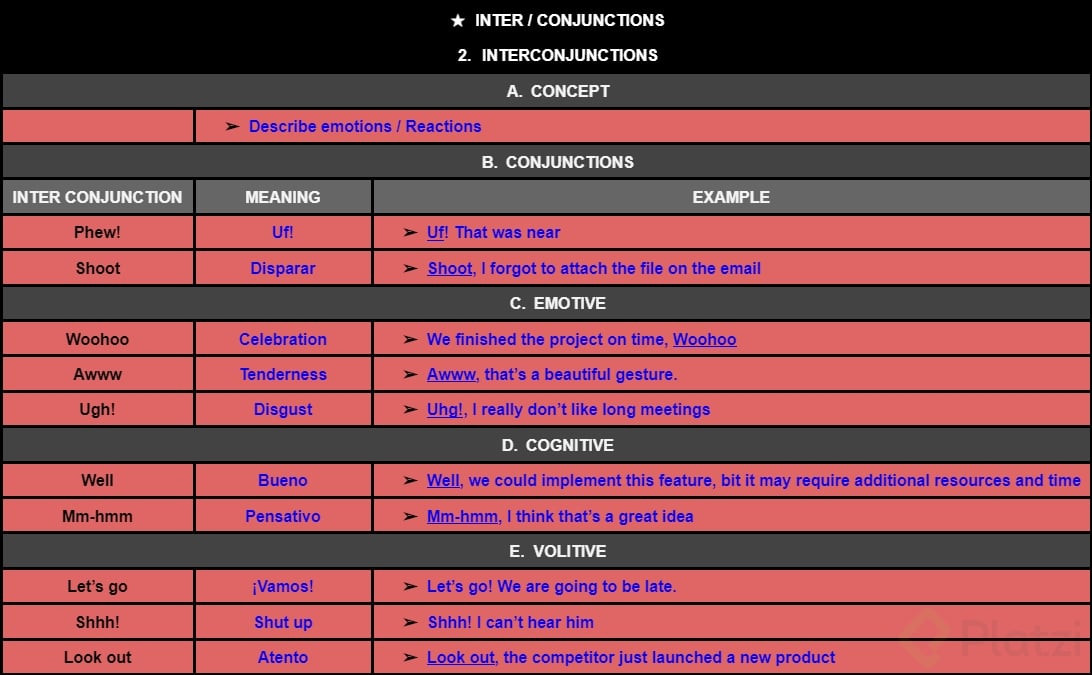Select the "Let's go" cell
Viewport: 1092px width, 675px height.
(x=97, y=586)
